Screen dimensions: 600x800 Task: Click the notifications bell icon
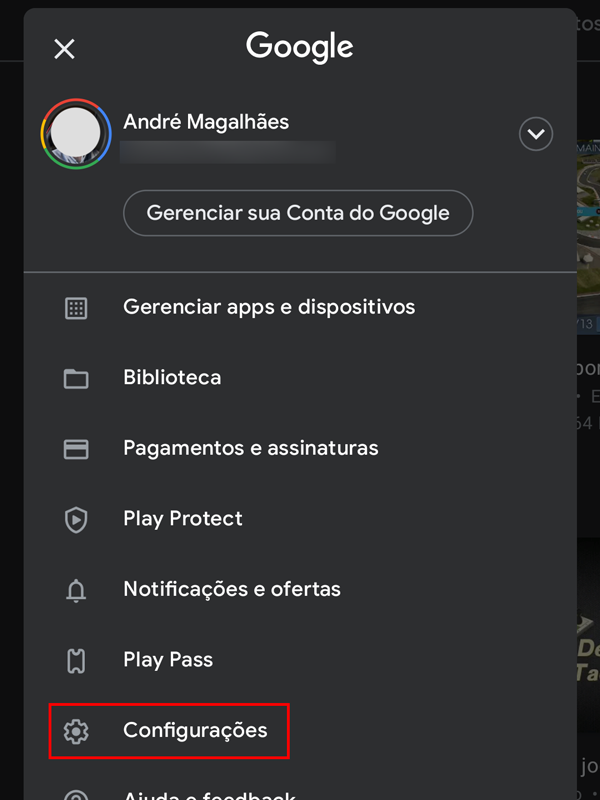(x=76, y=590)
